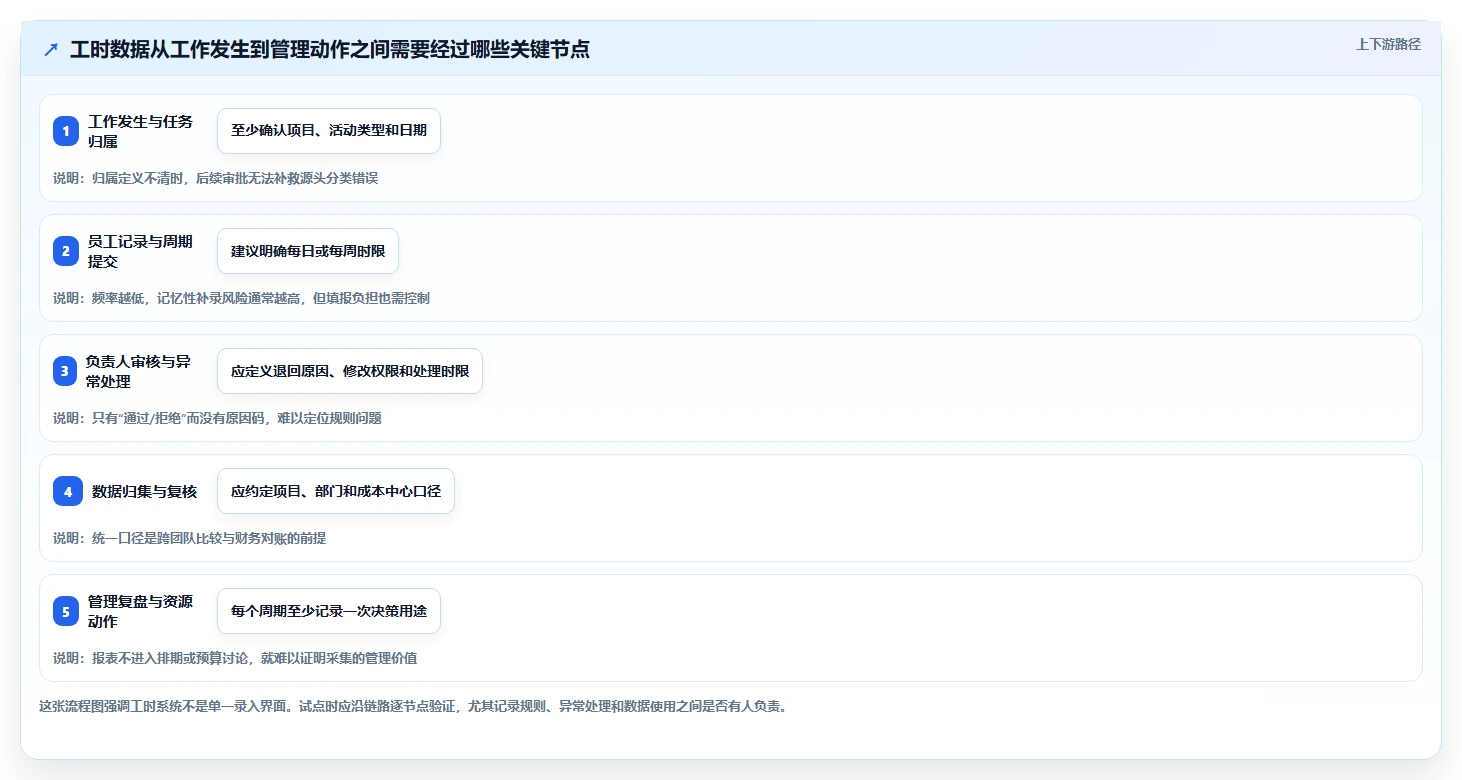Click the 每个周期至少记录一次决策用途 pill

pyautogui.click(x=329, y=611)
